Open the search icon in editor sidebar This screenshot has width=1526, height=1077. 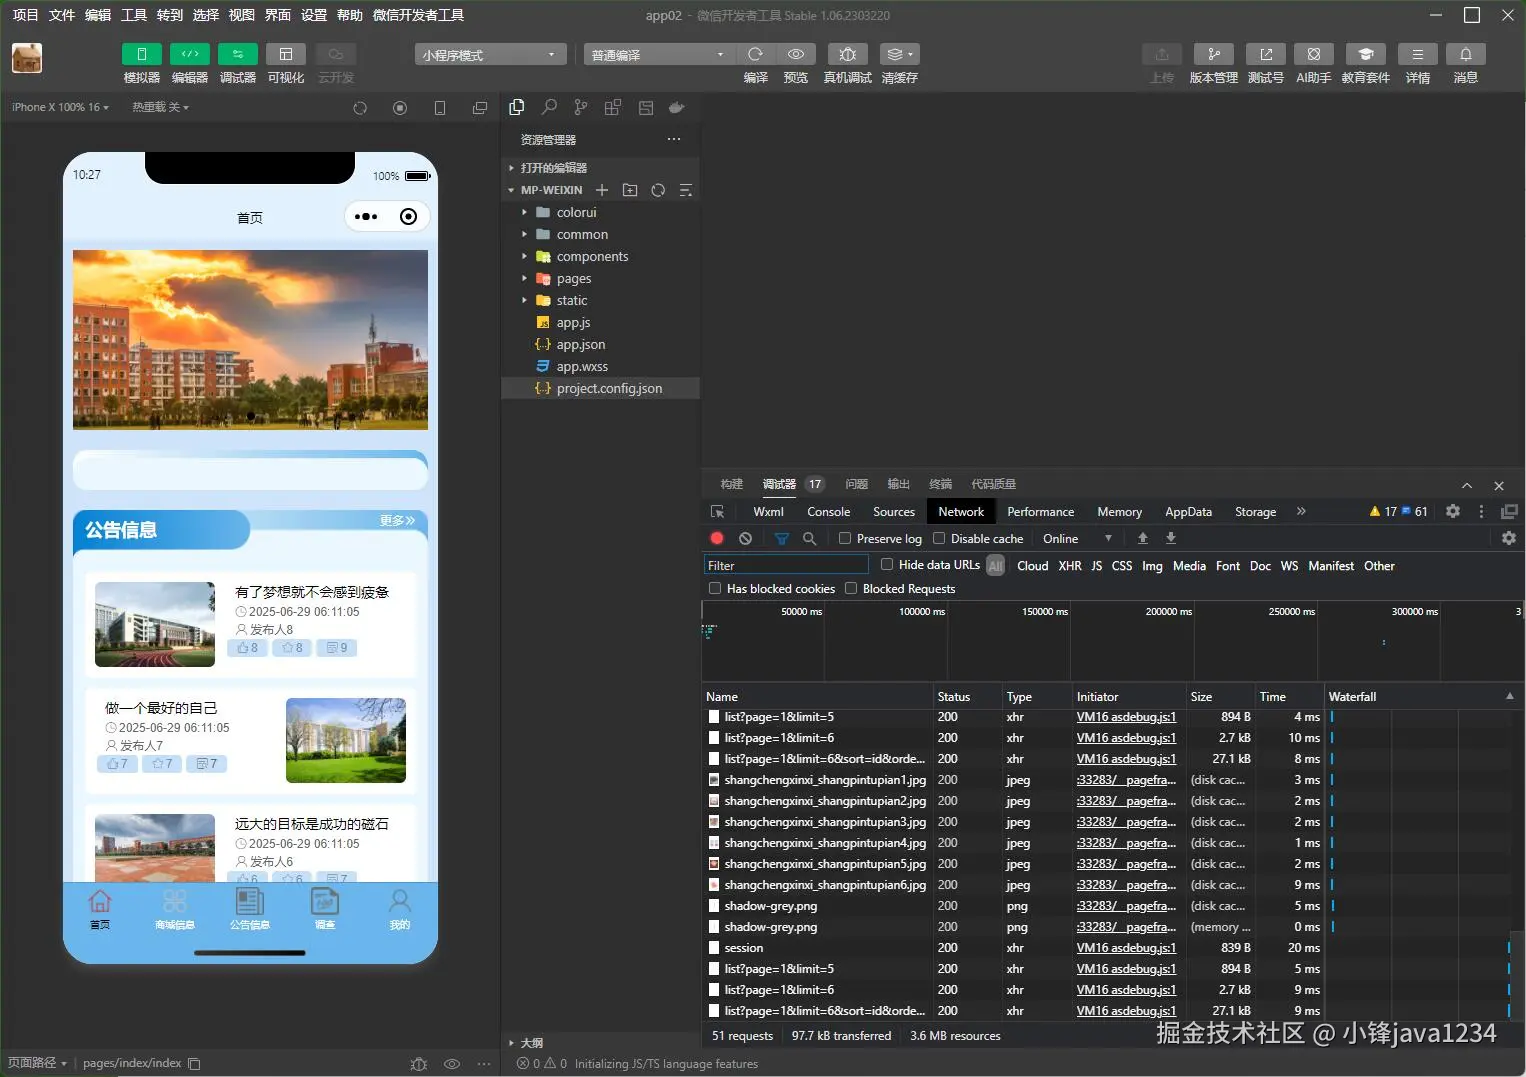[x=549, y=107]
